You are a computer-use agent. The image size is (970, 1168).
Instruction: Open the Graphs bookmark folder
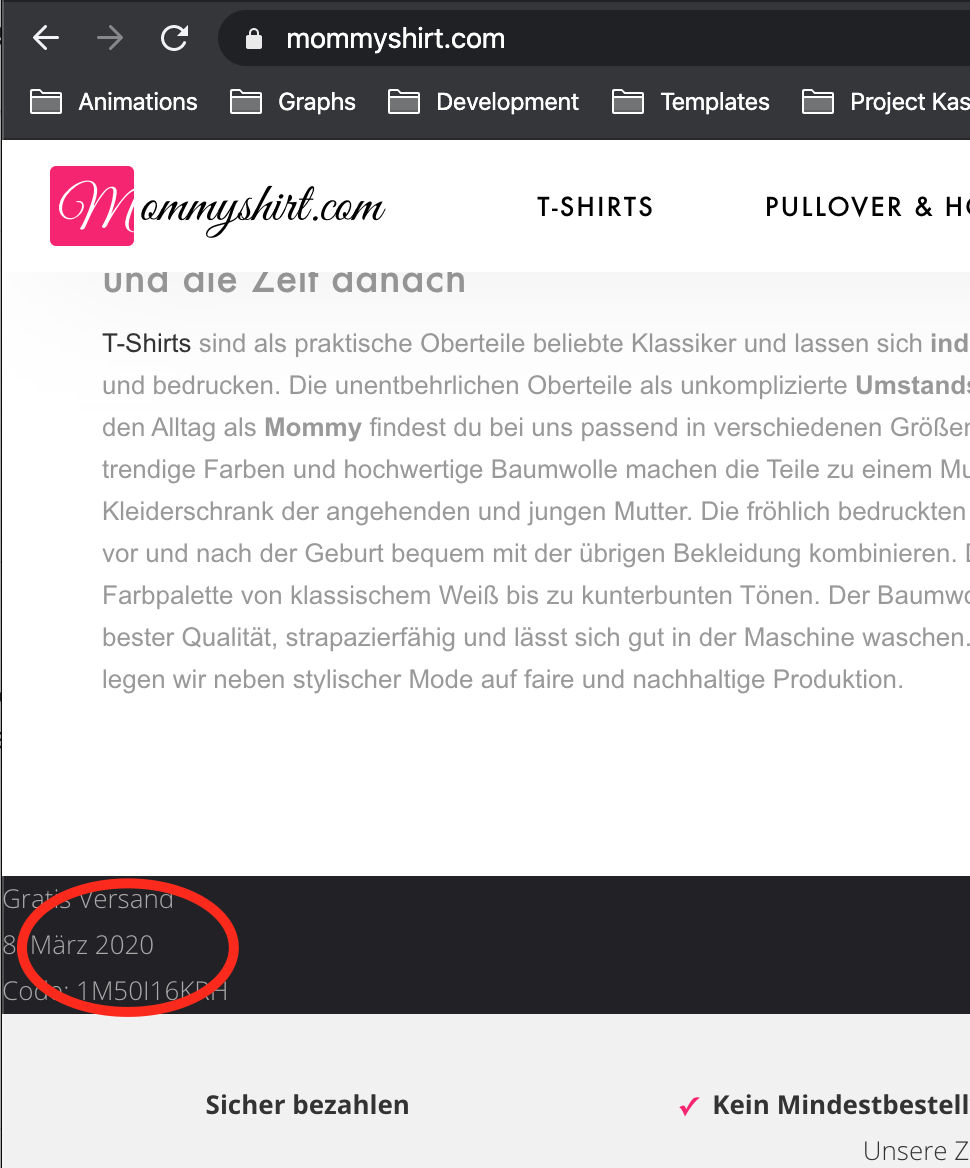click(292, 102)
